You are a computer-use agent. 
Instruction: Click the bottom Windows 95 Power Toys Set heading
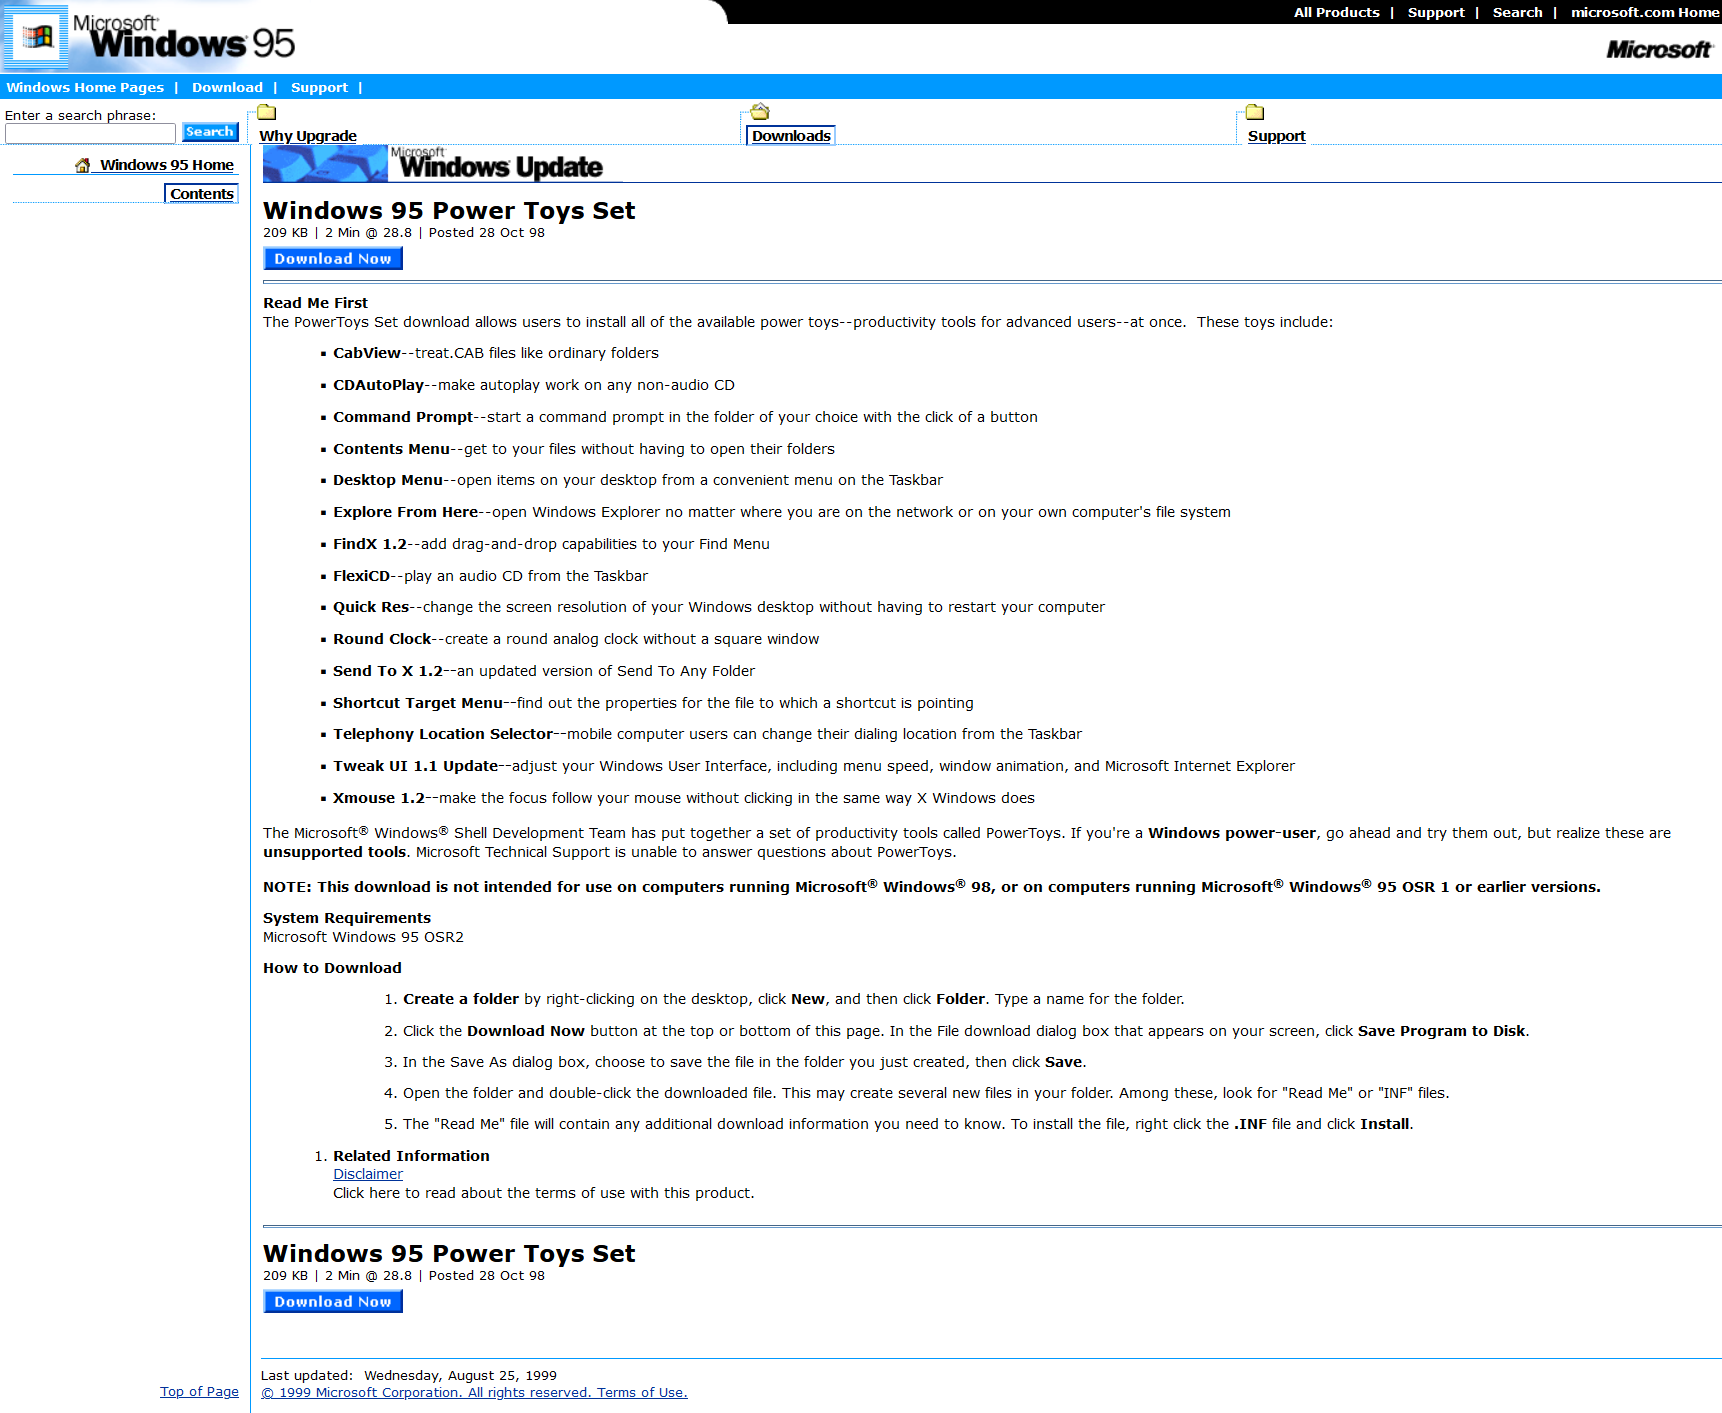point(449,1254)
